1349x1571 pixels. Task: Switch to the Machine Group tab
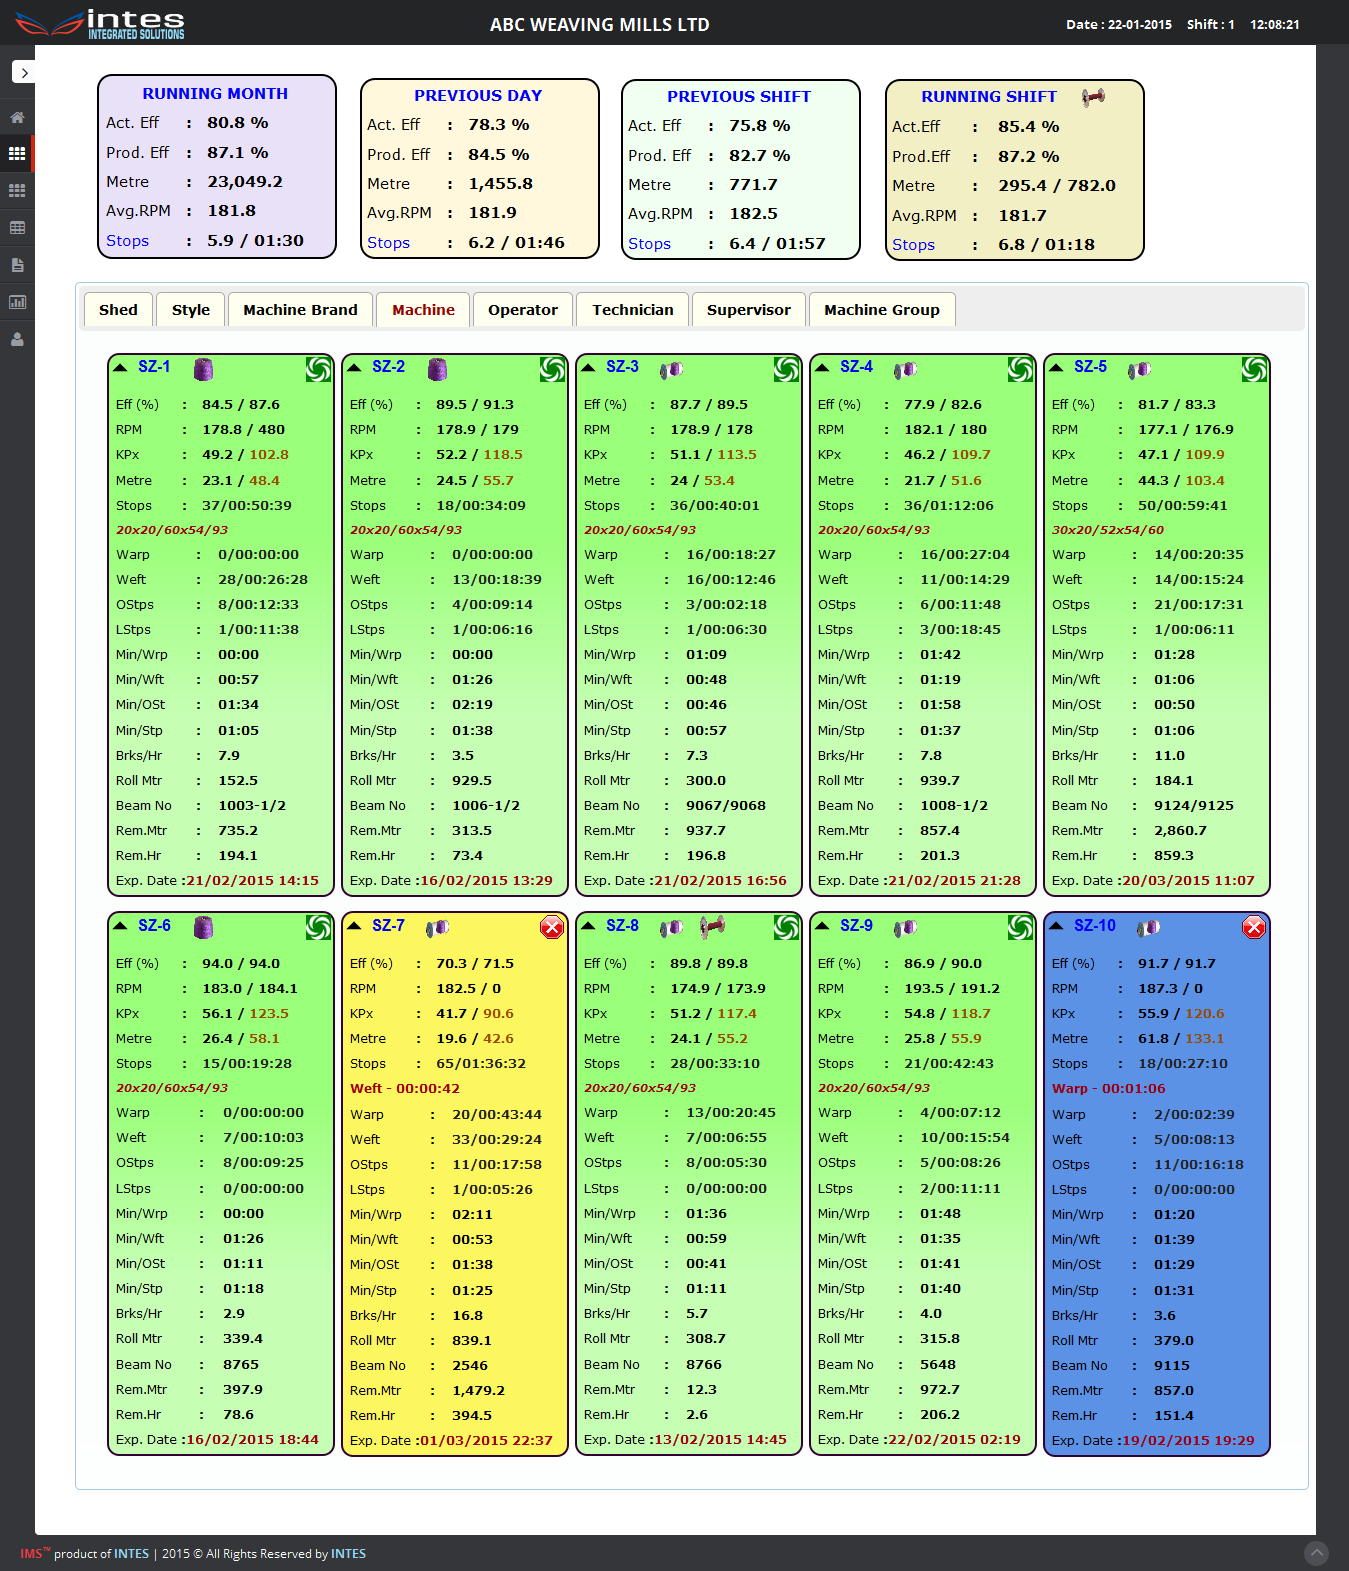[x=882, y=310]
